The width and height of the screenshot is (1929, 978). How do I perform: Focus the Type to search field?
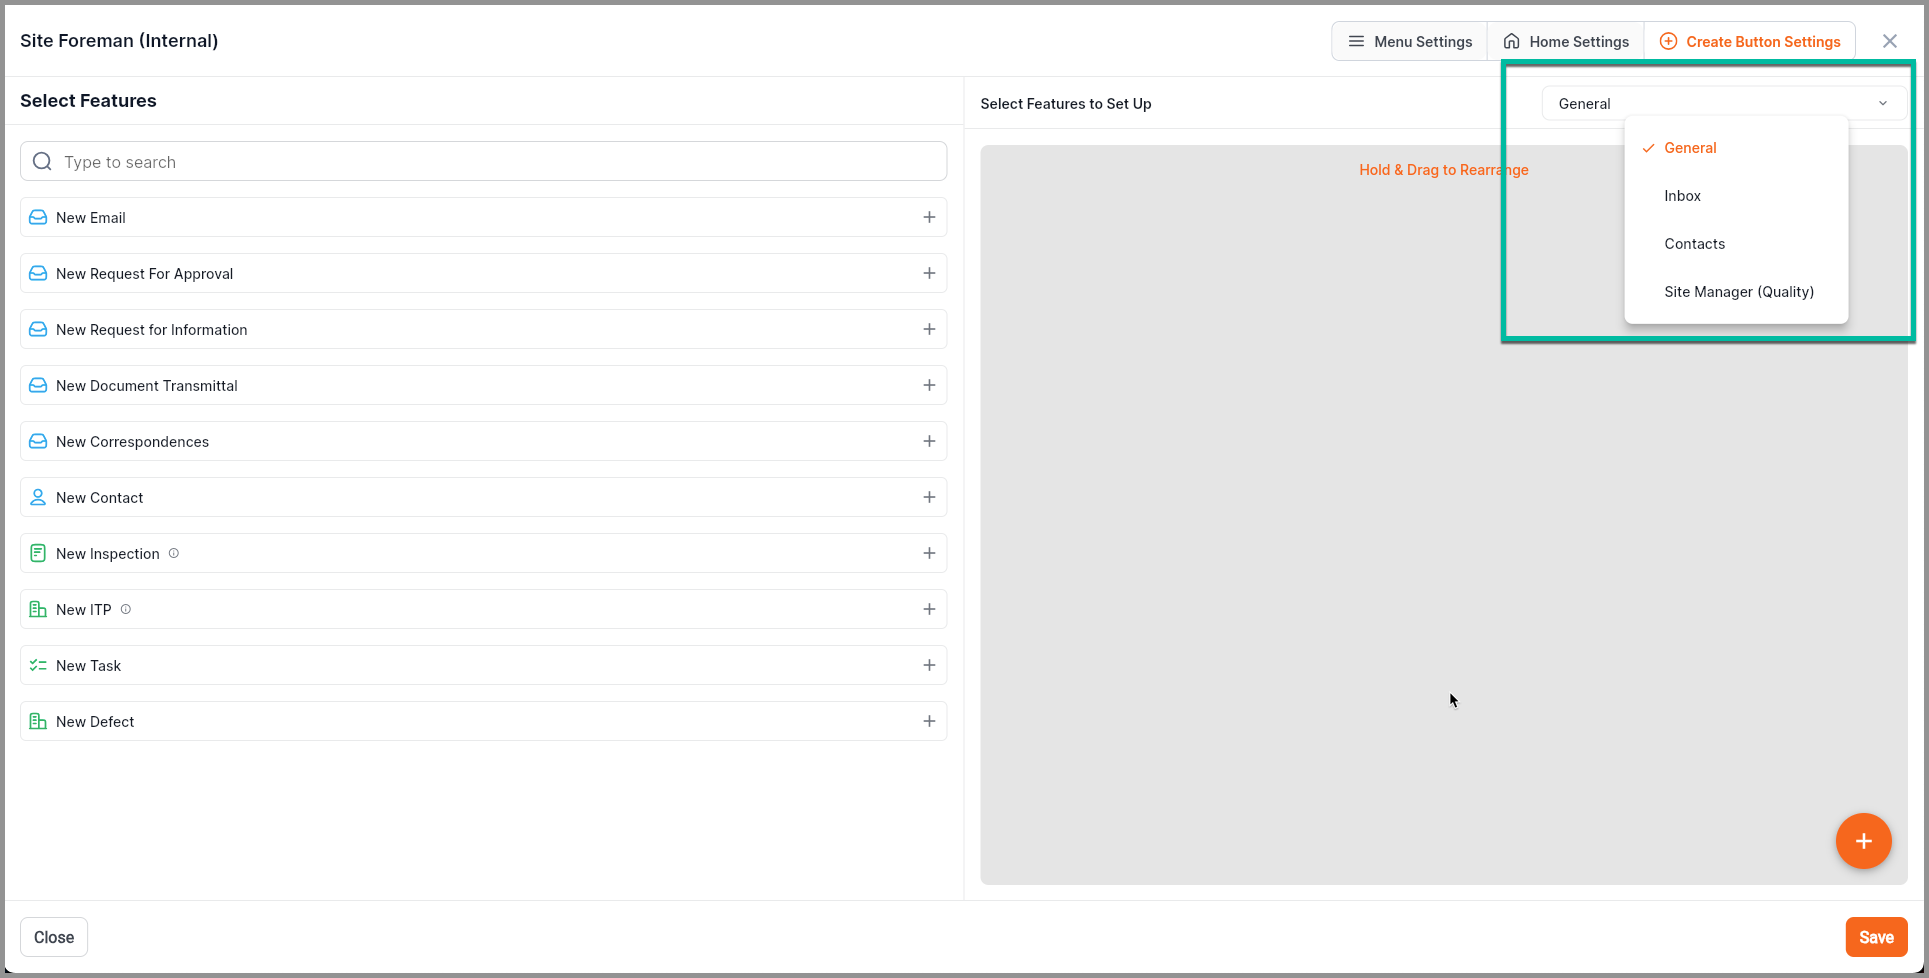(x=484, y=162)
